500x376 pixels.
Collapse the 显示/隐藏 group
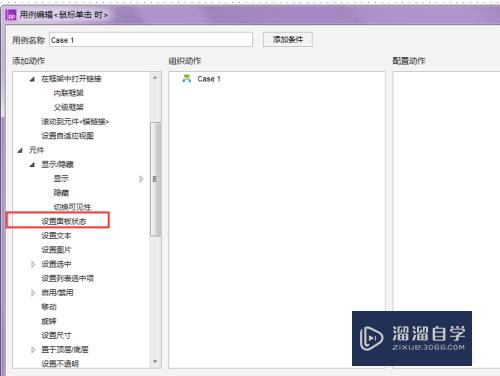(32, 165)
